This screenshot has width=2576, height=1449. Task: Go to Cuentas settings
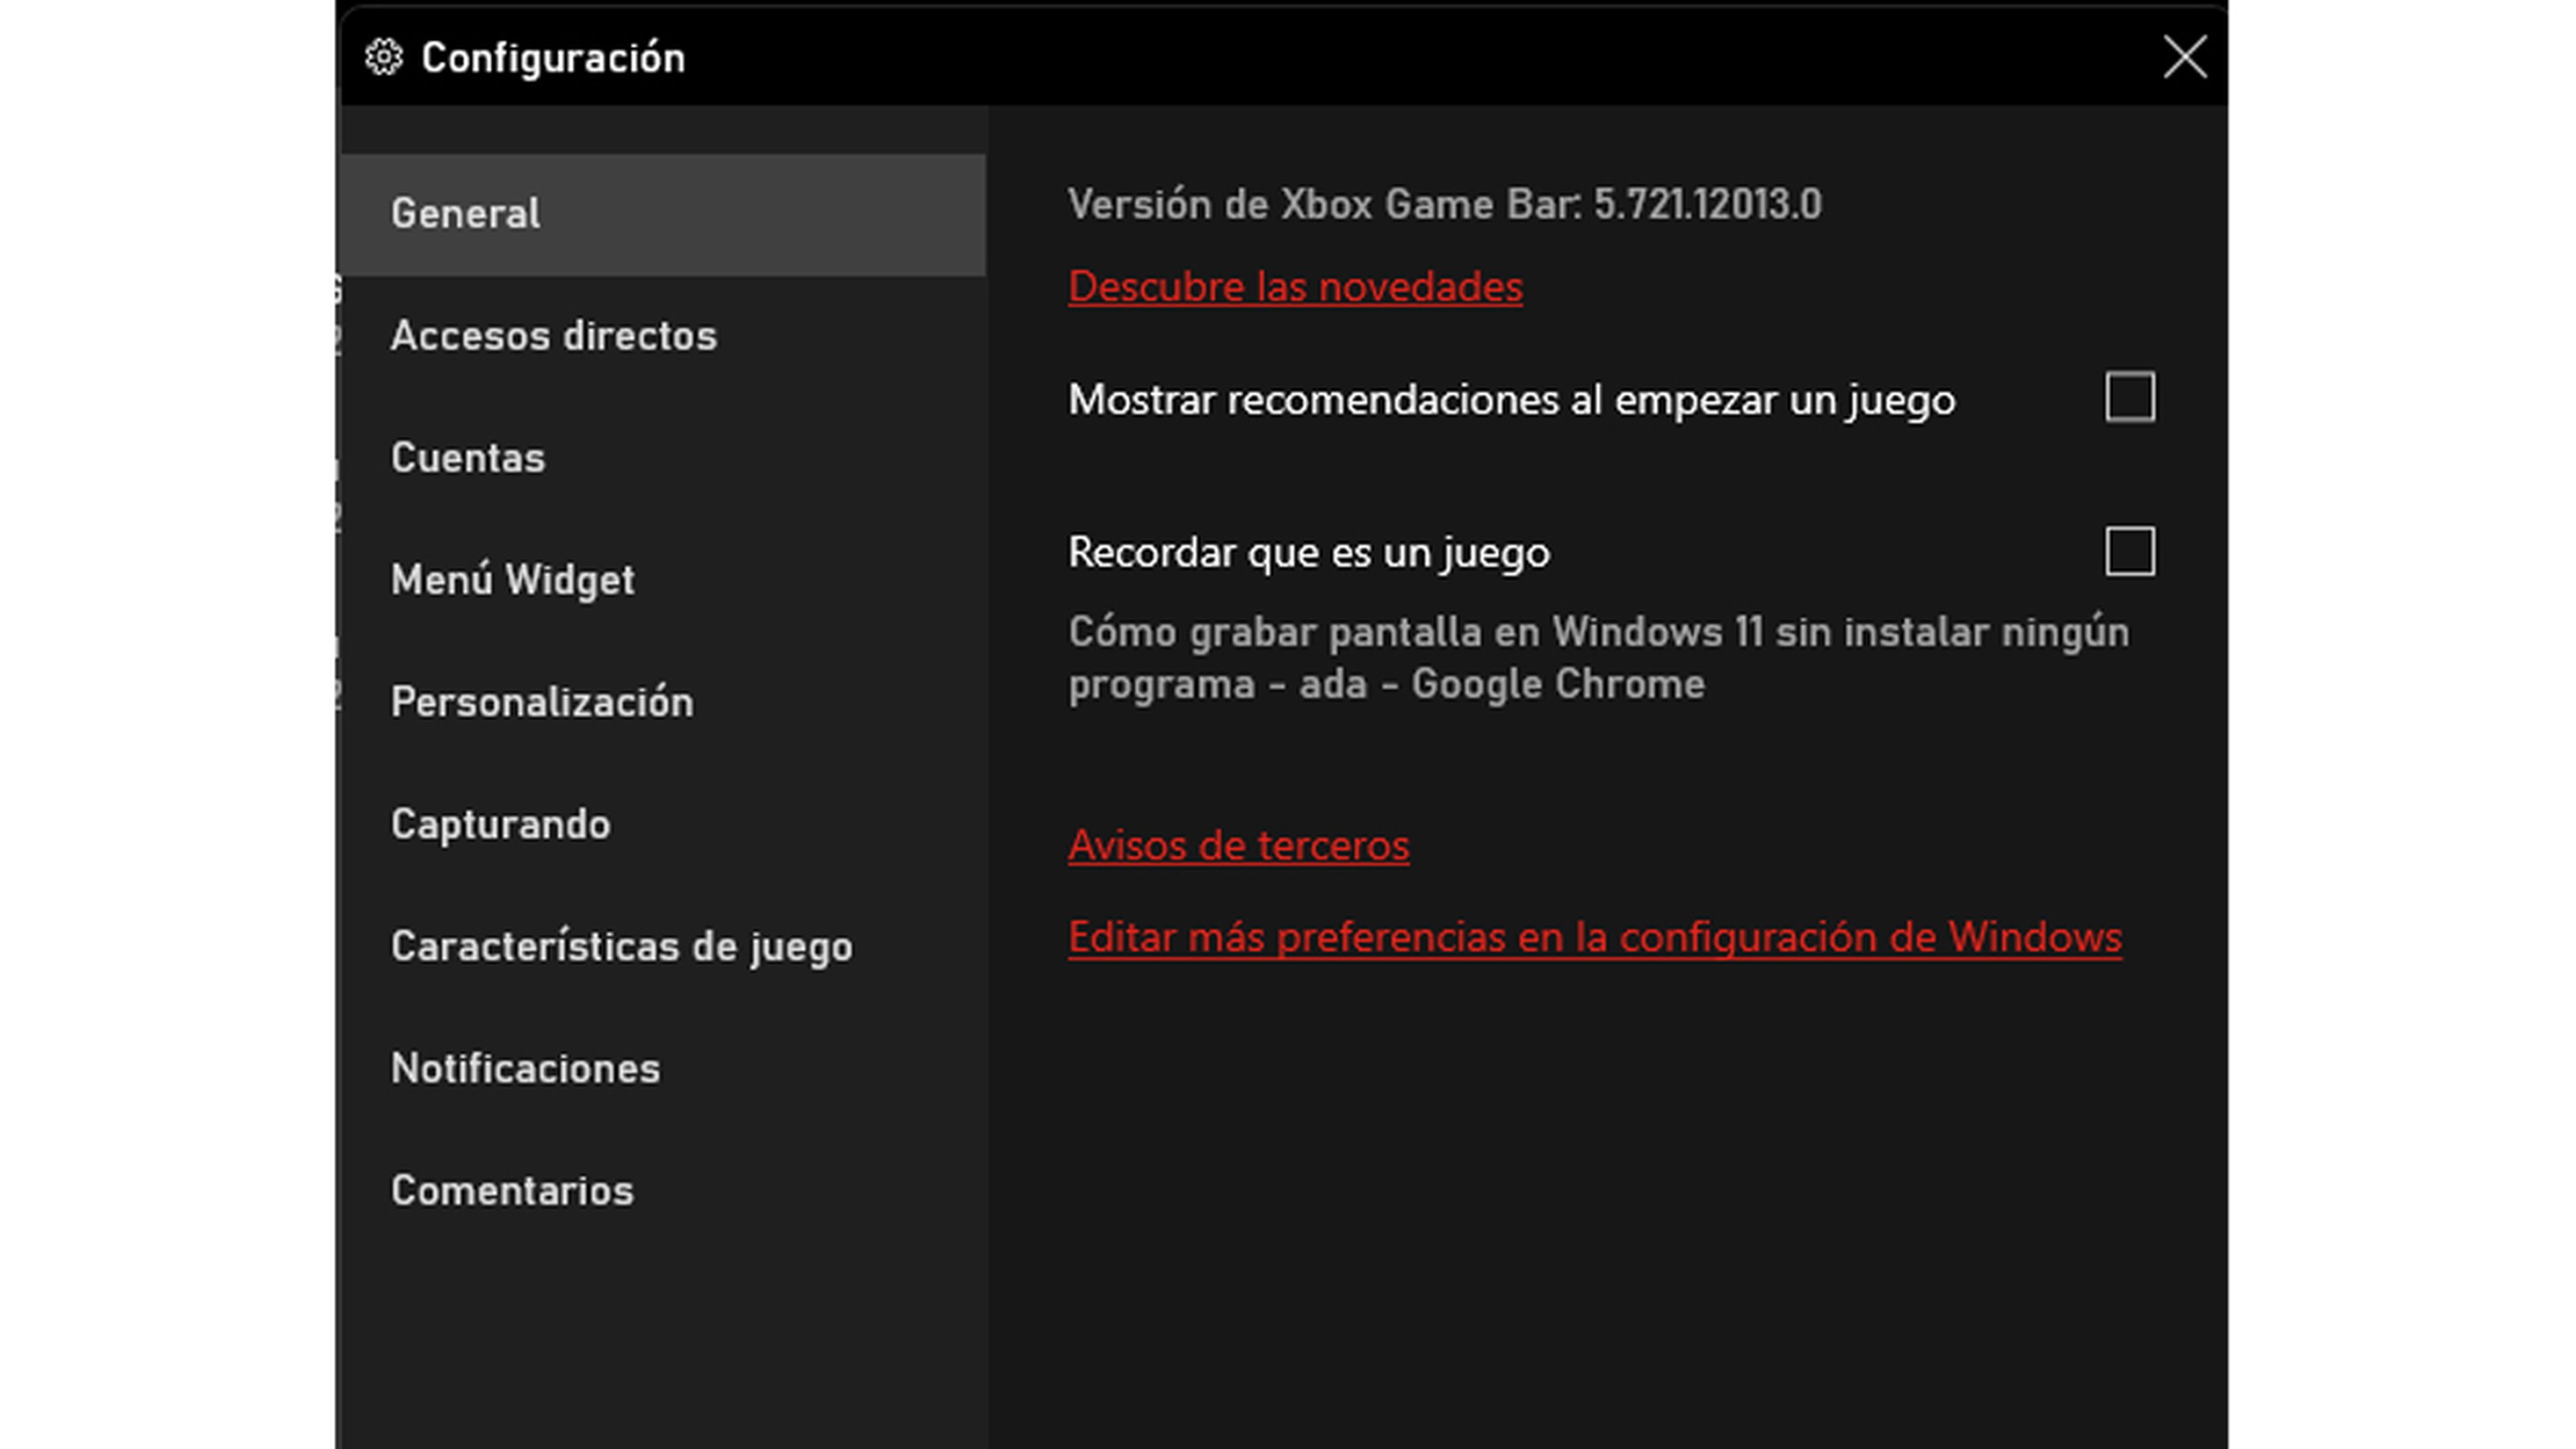[662, 458]
